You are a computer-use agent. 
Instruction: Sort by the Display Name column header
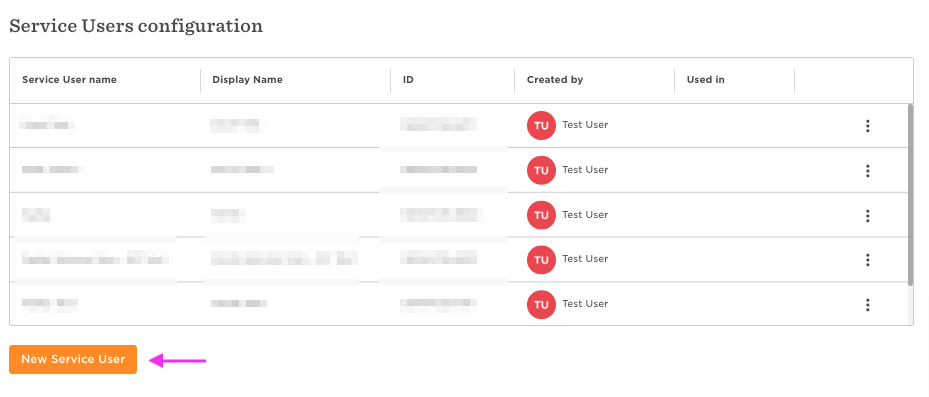247,79
